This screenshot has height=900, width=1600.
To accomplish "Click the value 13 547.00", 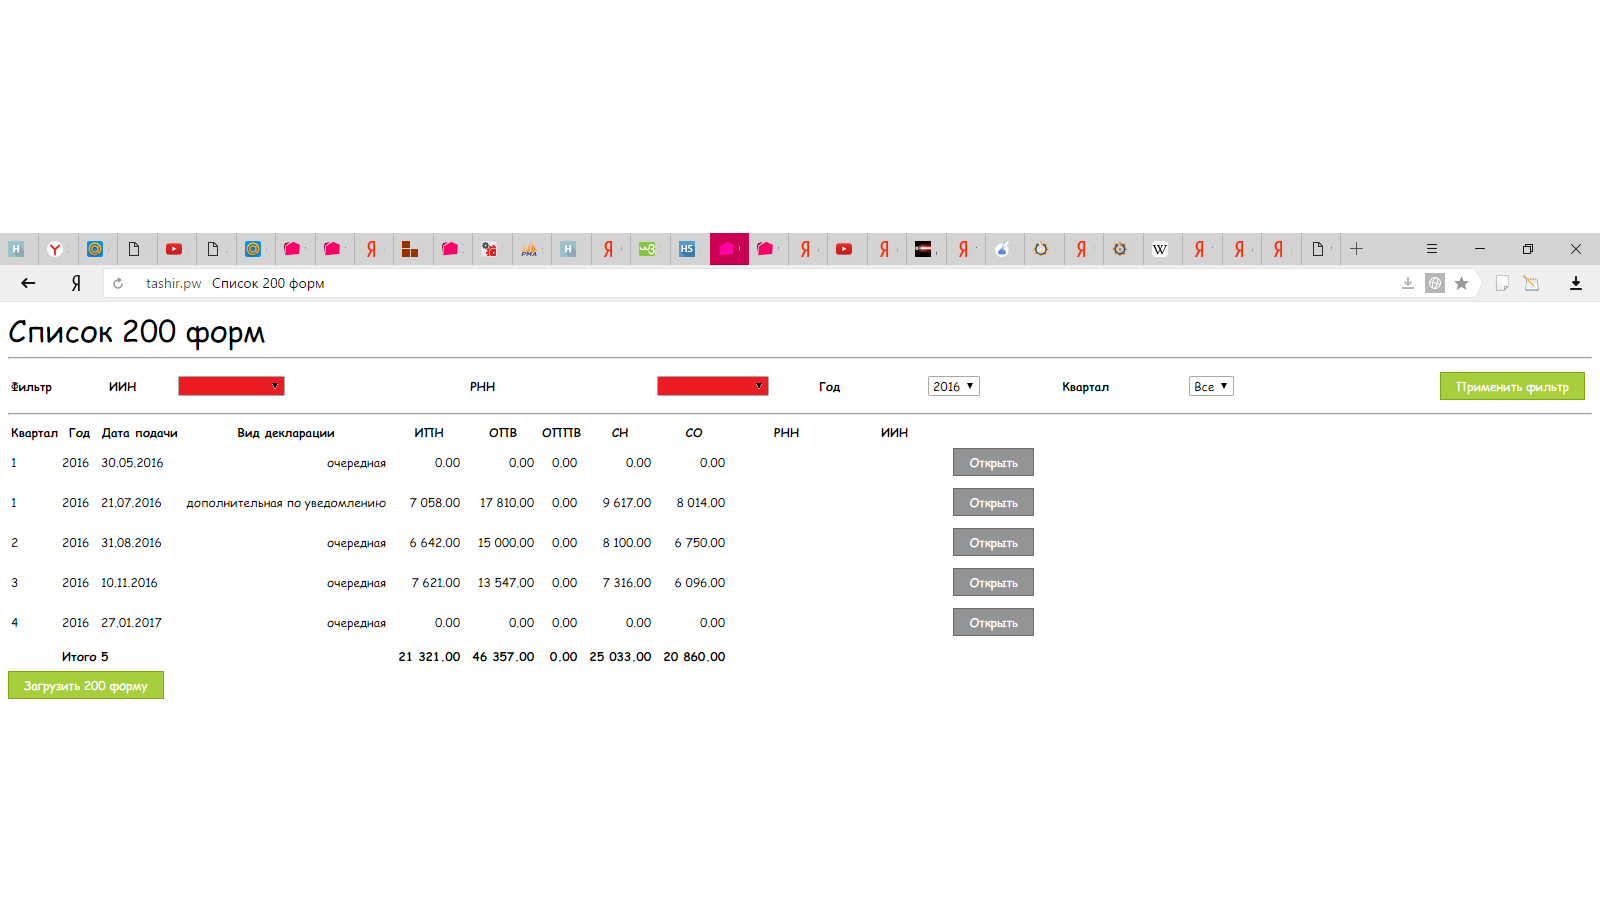I will [506, 583].
